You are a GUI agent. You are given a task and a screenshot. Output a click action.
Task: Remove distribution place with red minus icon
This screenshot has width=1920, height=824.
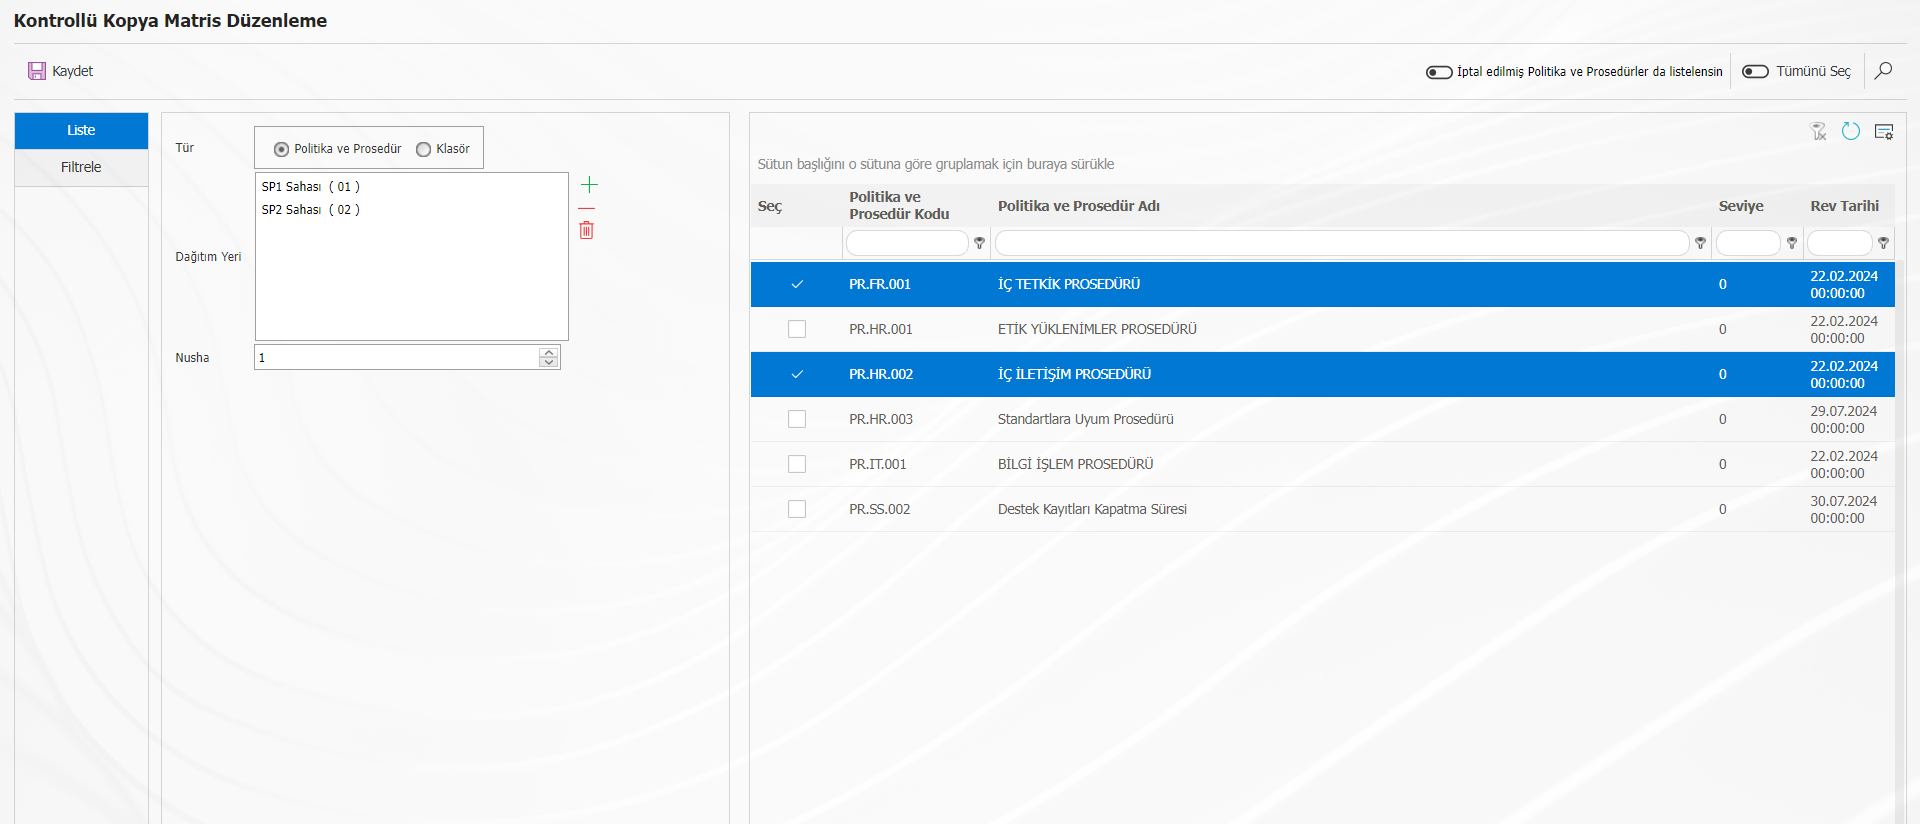click(587, 208)
